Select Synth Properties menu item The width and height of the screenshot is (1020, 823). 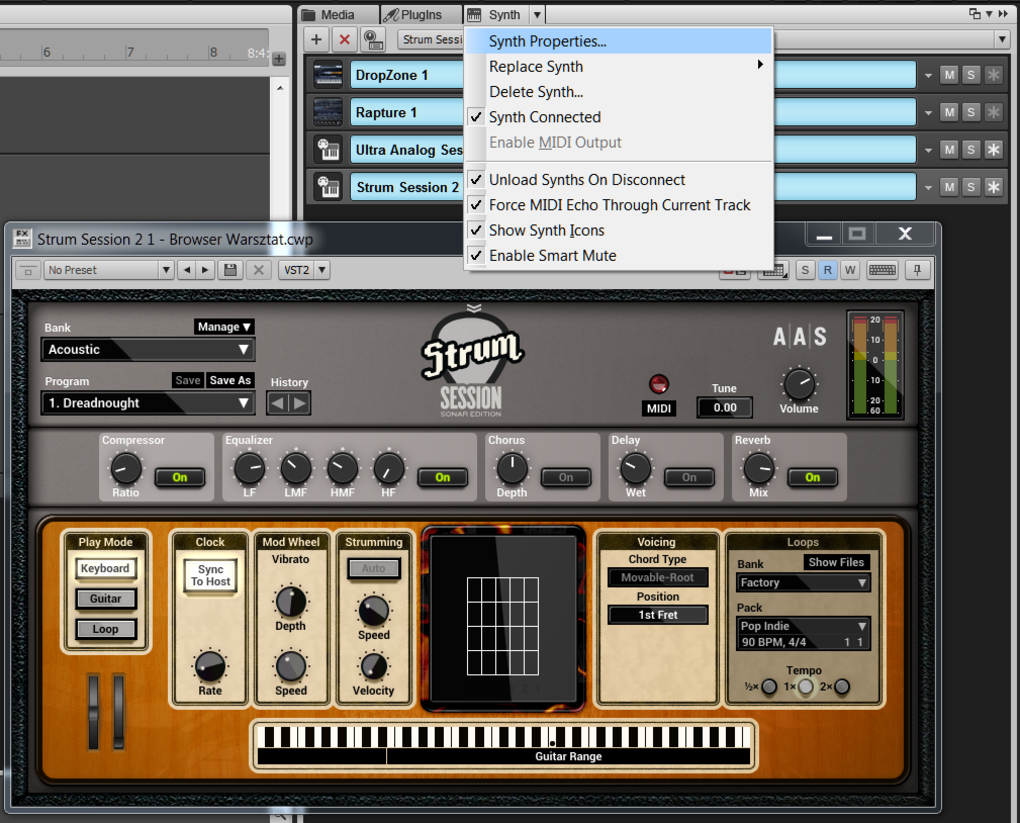click(619, 41)
